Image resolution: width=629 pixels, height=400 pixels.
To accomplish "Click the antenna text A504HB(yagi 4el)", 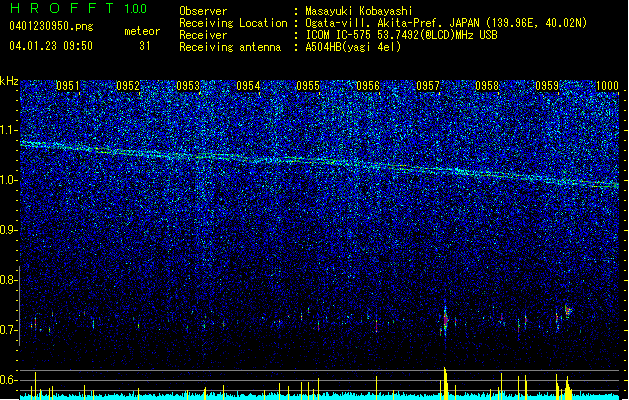I will tap(353, 47).
